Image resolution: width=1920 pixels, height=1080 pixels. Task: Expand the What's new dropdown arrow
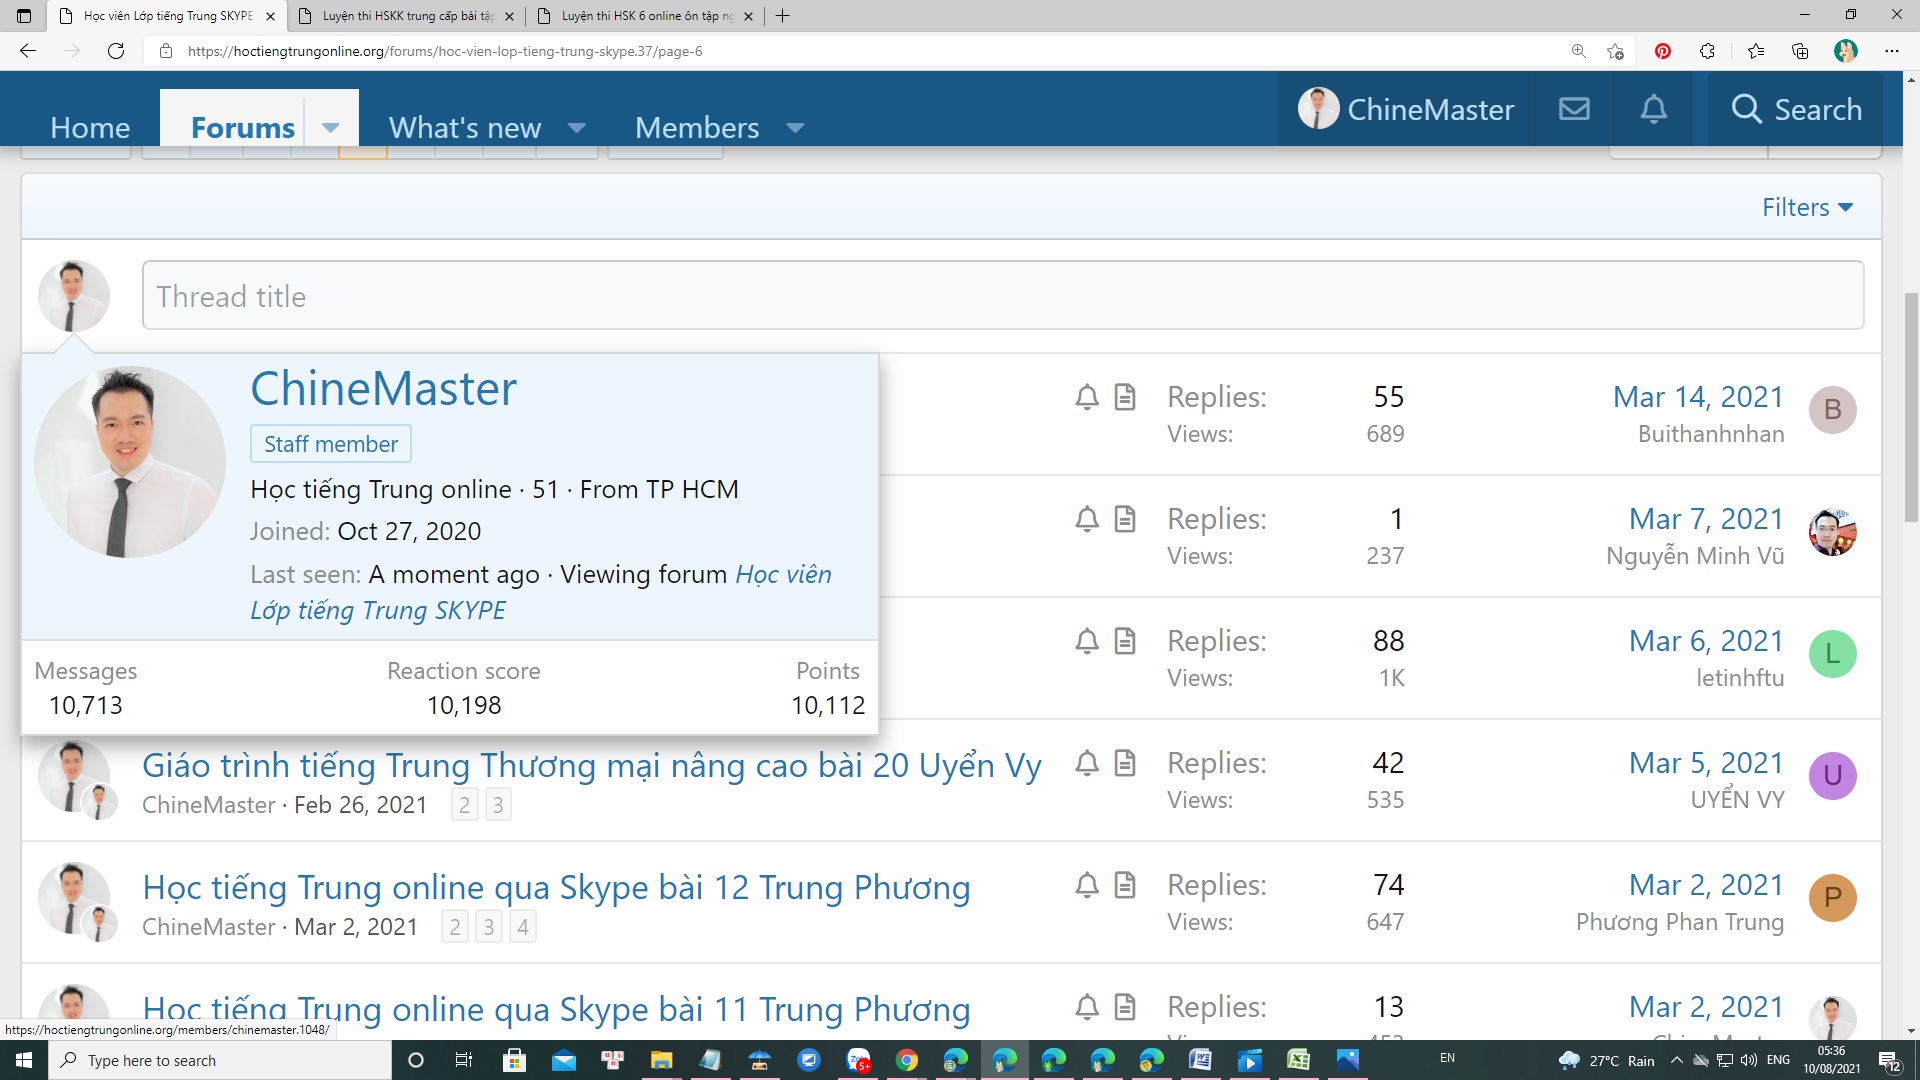tap(577, 128)
